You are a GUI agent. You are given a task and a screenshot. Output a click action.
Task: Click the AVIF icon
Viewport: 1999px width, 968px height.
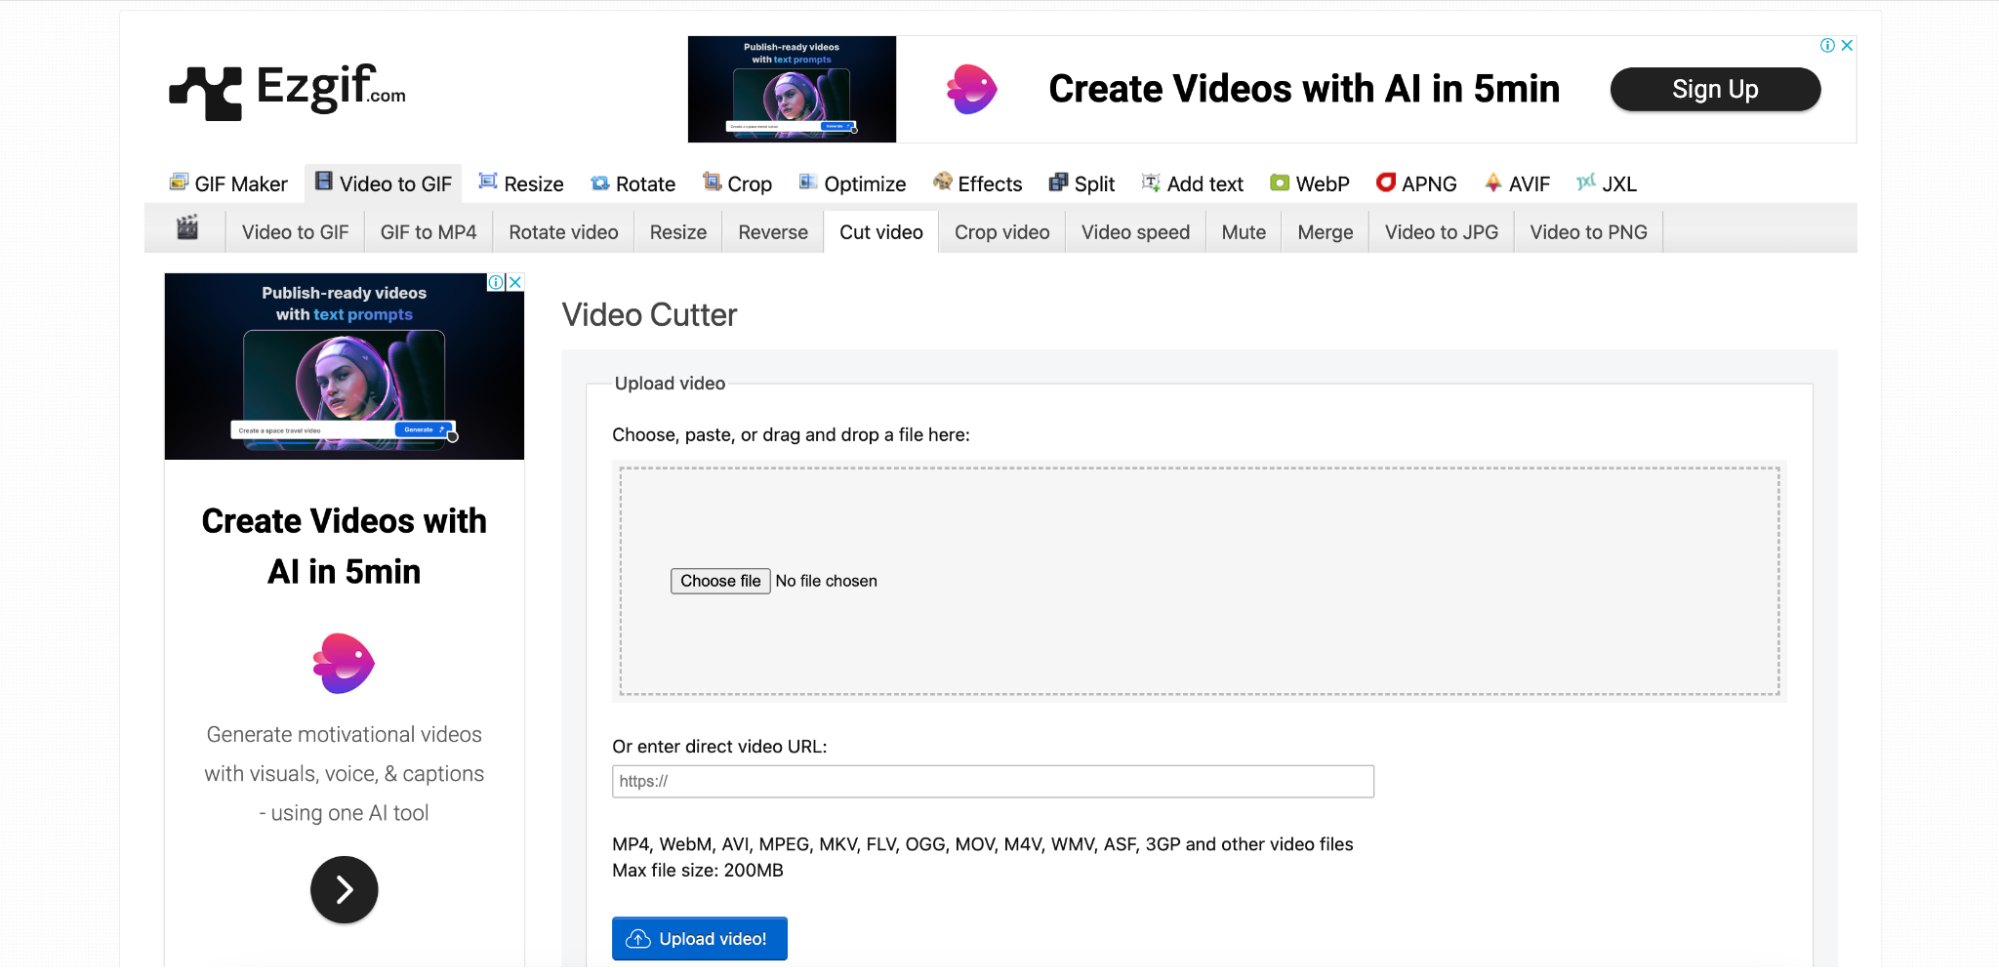(1492, 182)
